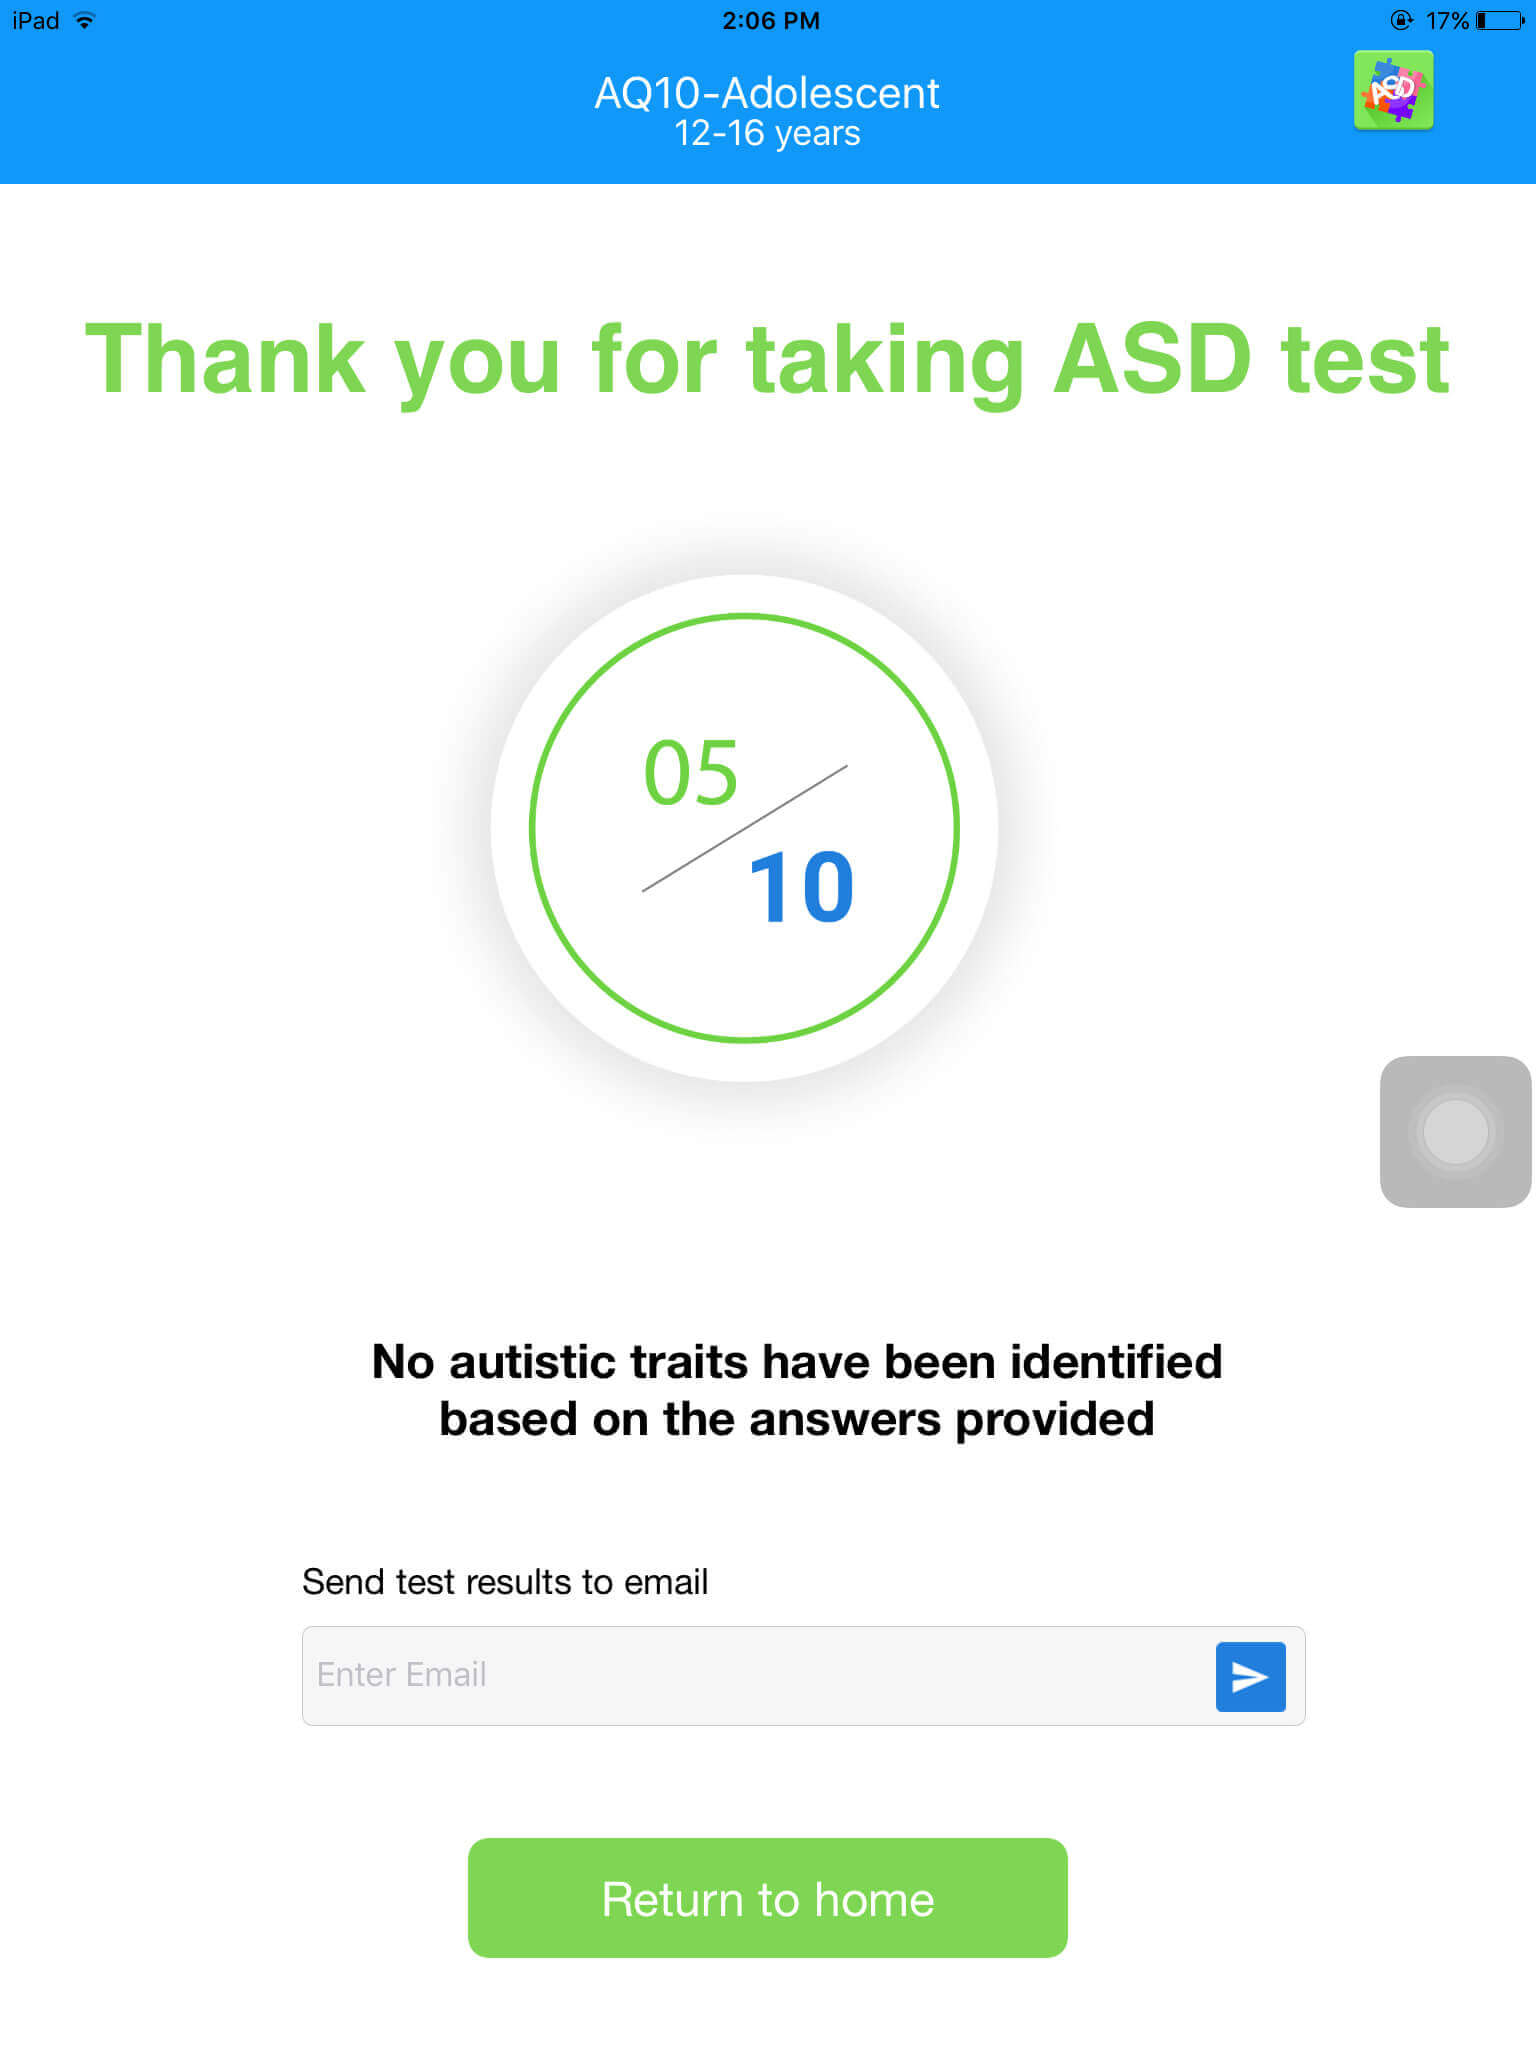Tap the ASD puzzle logo icon
Screen dimensions: 1536x2048
(x=1393, y=90)
